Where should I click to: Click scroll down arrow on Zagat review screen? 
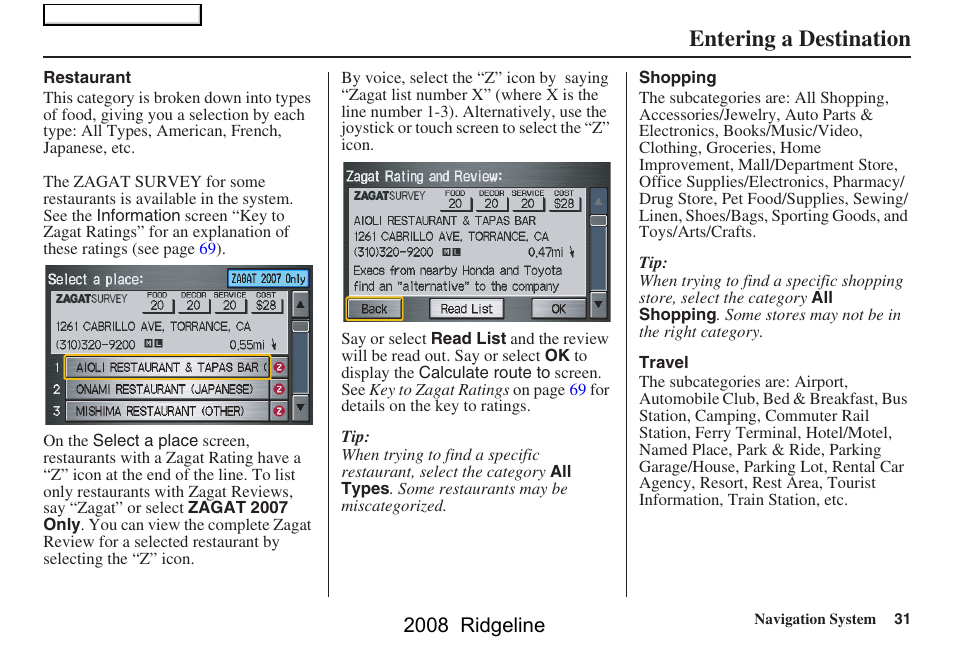(599, 305)
